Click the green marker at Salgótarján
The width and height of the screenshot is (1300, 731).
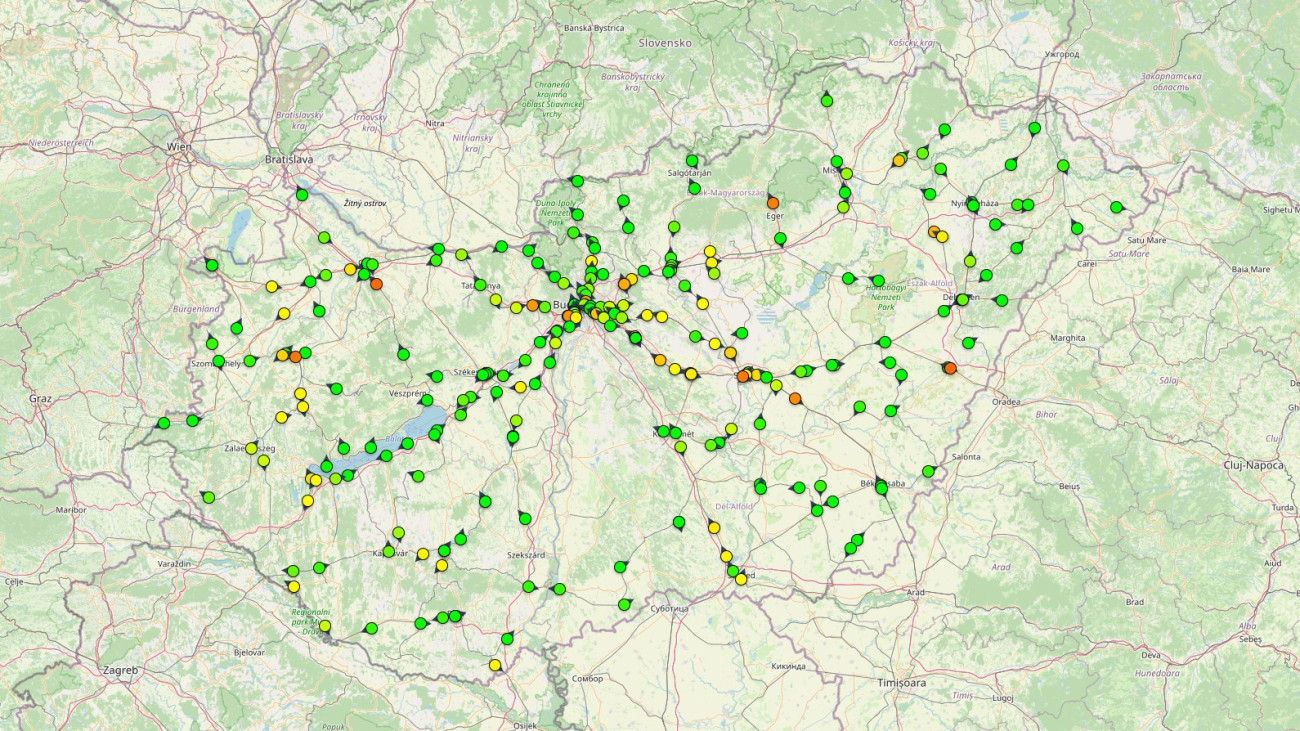point(692,160)
